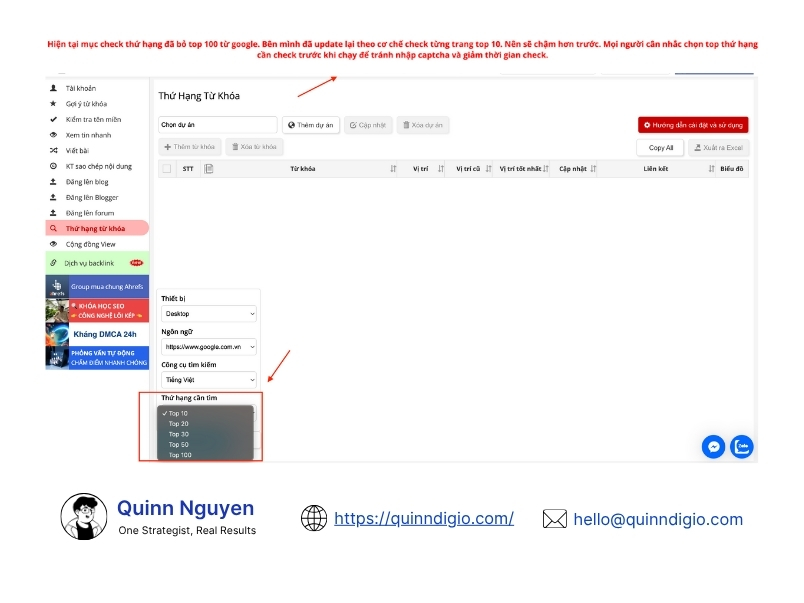Click the eye icon beside Xem tin nhanh
Image resolution: width=804 pixels, height=603 pixels.
53,135
